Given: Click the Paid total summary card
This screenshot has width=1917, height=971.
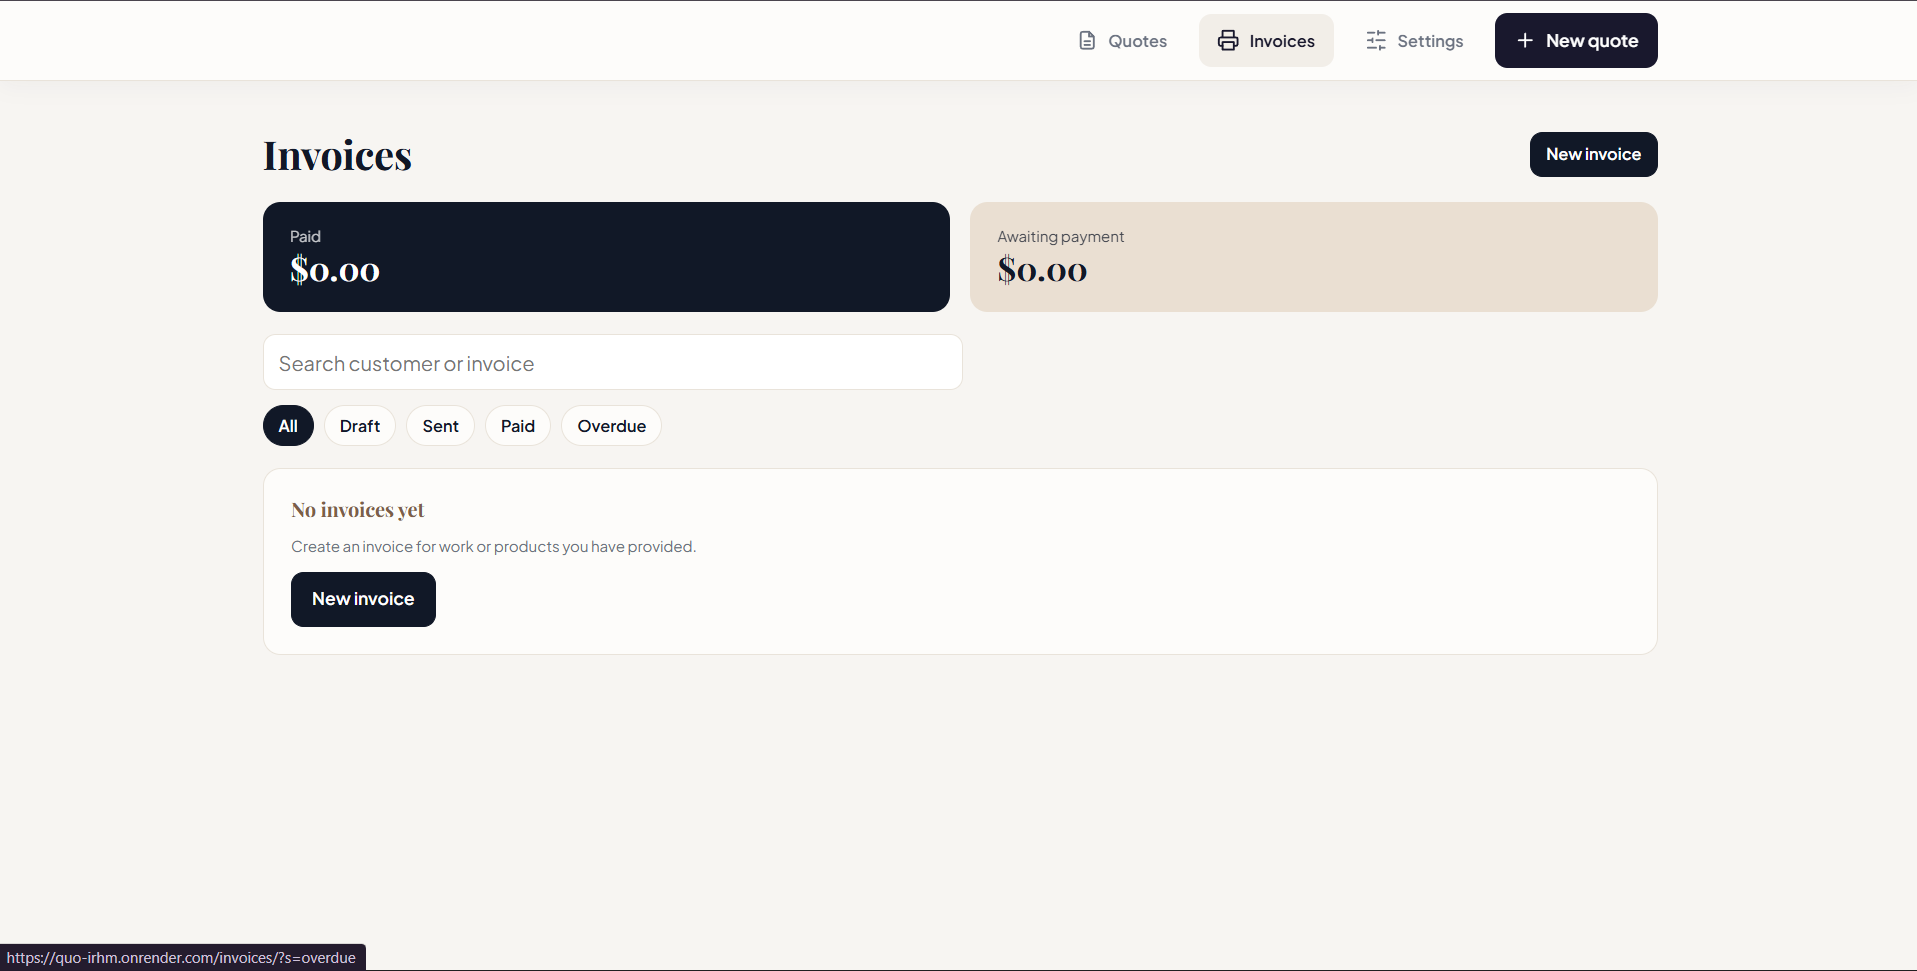Looking at the screenshot, I should (x=606, y=257).
